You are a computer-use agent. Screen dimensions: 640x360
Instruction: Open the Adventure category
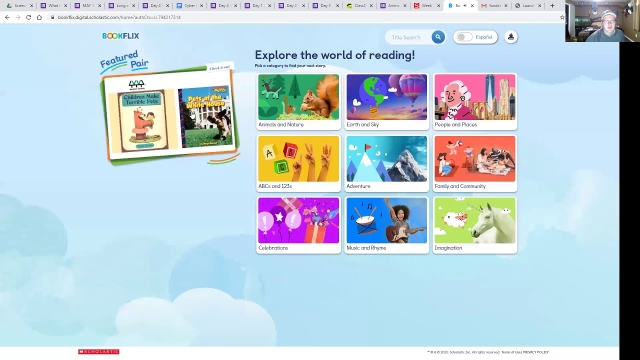point(387,163)
